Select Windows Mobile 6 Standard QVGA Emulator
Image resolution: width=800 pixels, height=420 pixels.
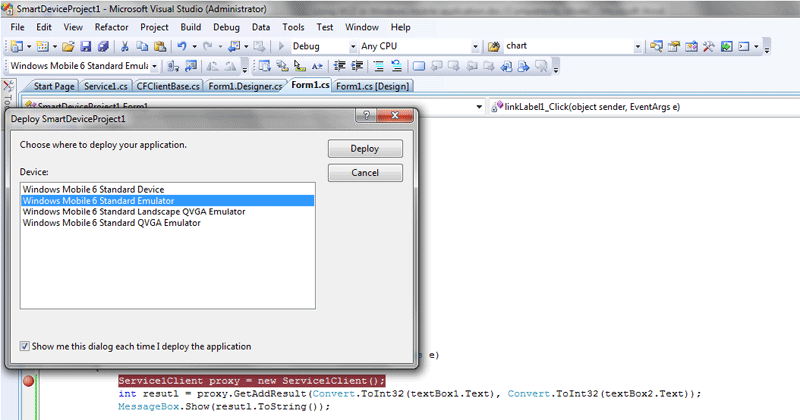[167, 223]
